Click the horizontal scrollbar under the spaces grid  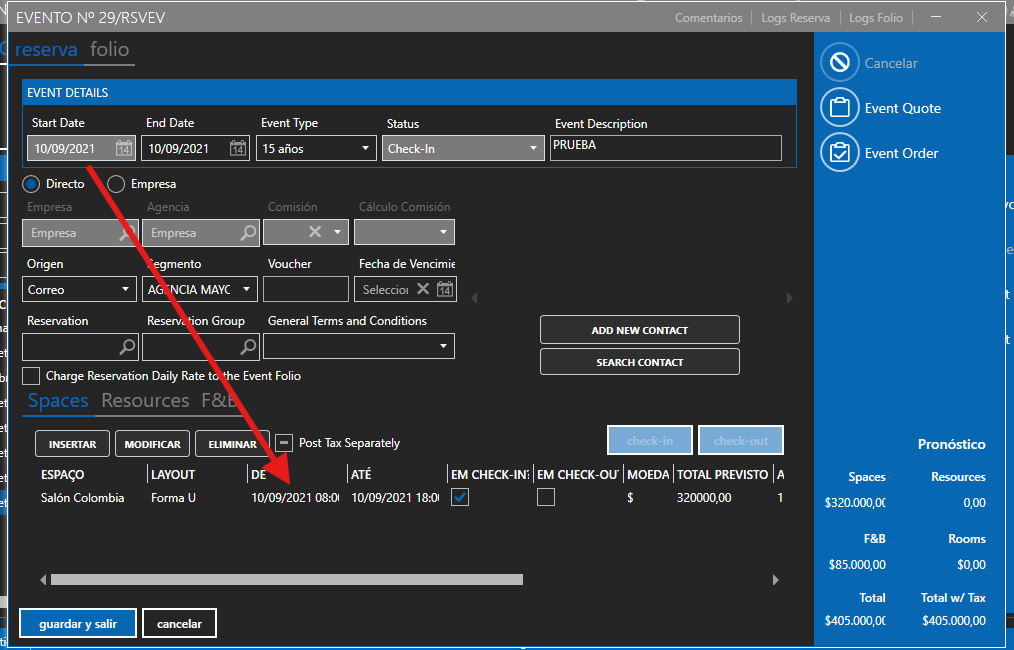tap(287, 579)
